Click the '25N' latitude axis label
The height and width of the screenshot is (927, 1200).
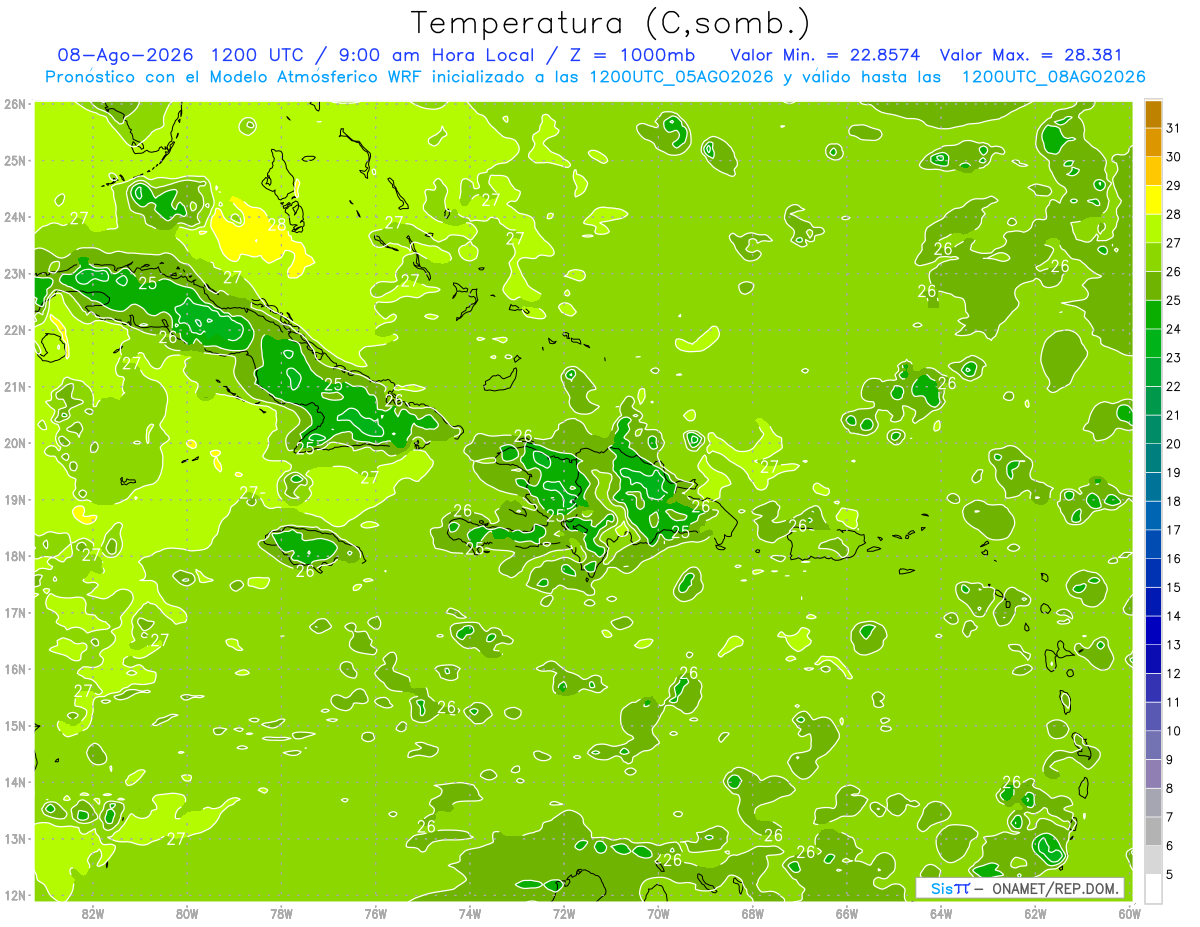pos(14,160)
